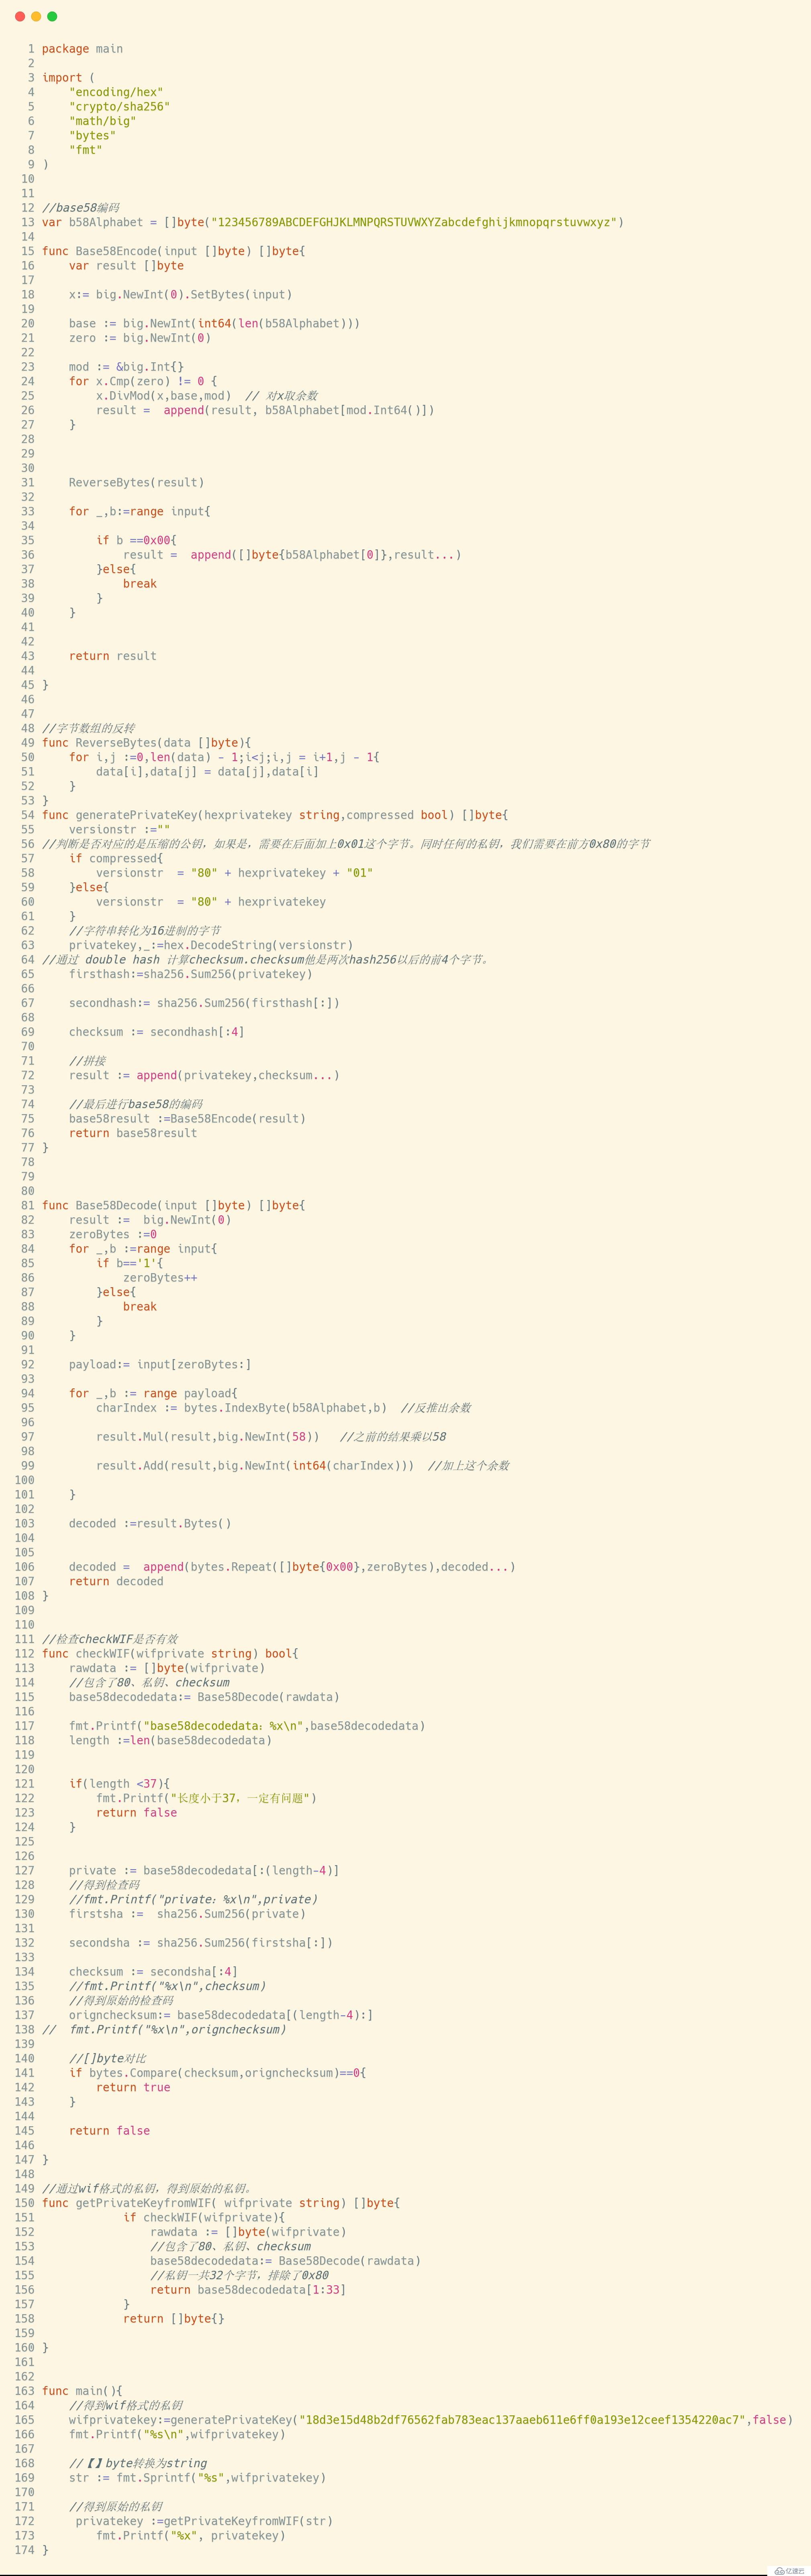Click the 'func ReverseBytes(data []byte)' declaration
Screen dimensions: 811x2576
pyautogui.click(x=146, y=743)
